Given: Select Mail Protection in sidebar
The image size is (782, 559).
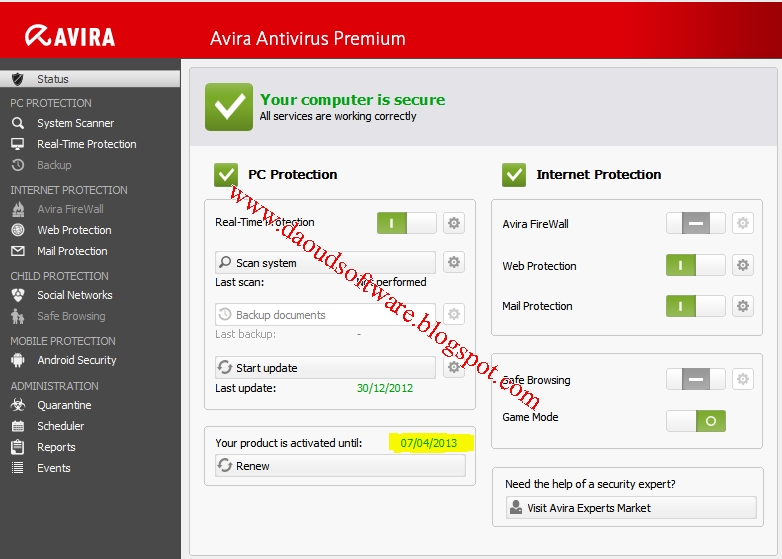Looking at the screenshot, I should 72,251.
